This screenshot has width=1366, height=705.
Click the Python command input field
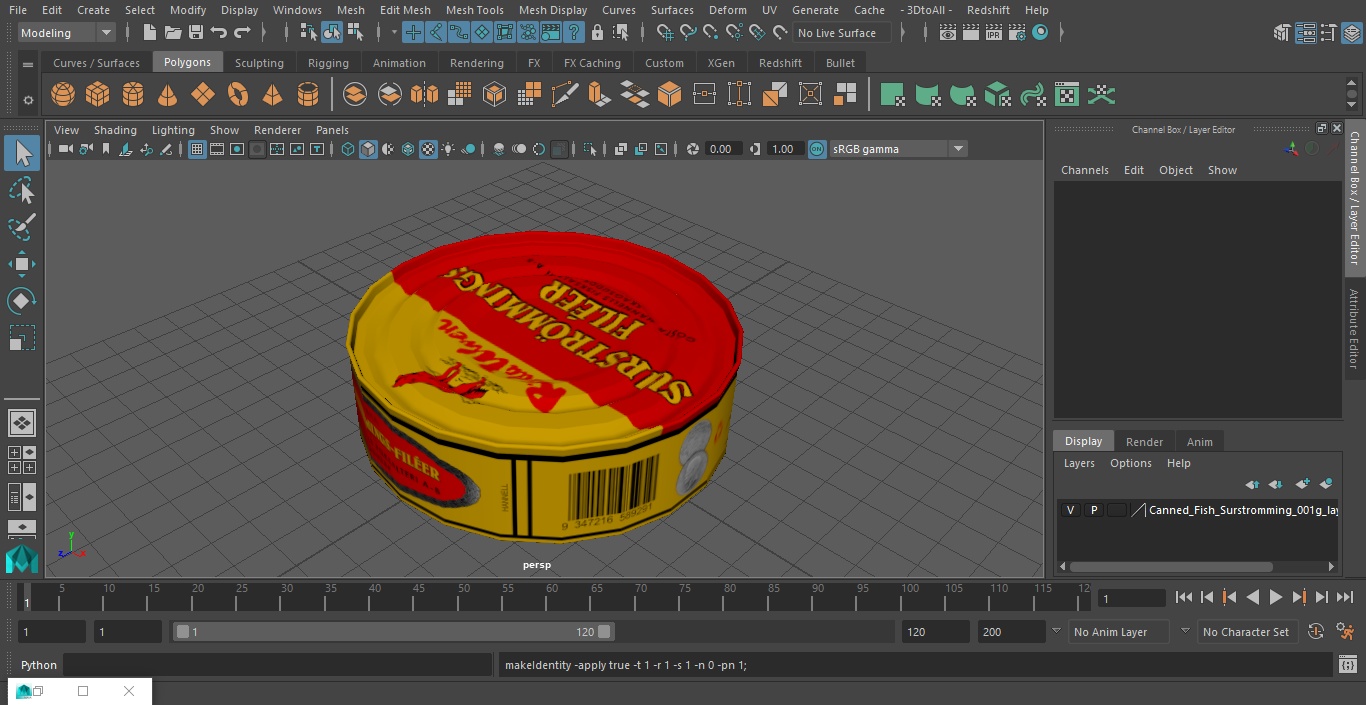pos(278,665)
